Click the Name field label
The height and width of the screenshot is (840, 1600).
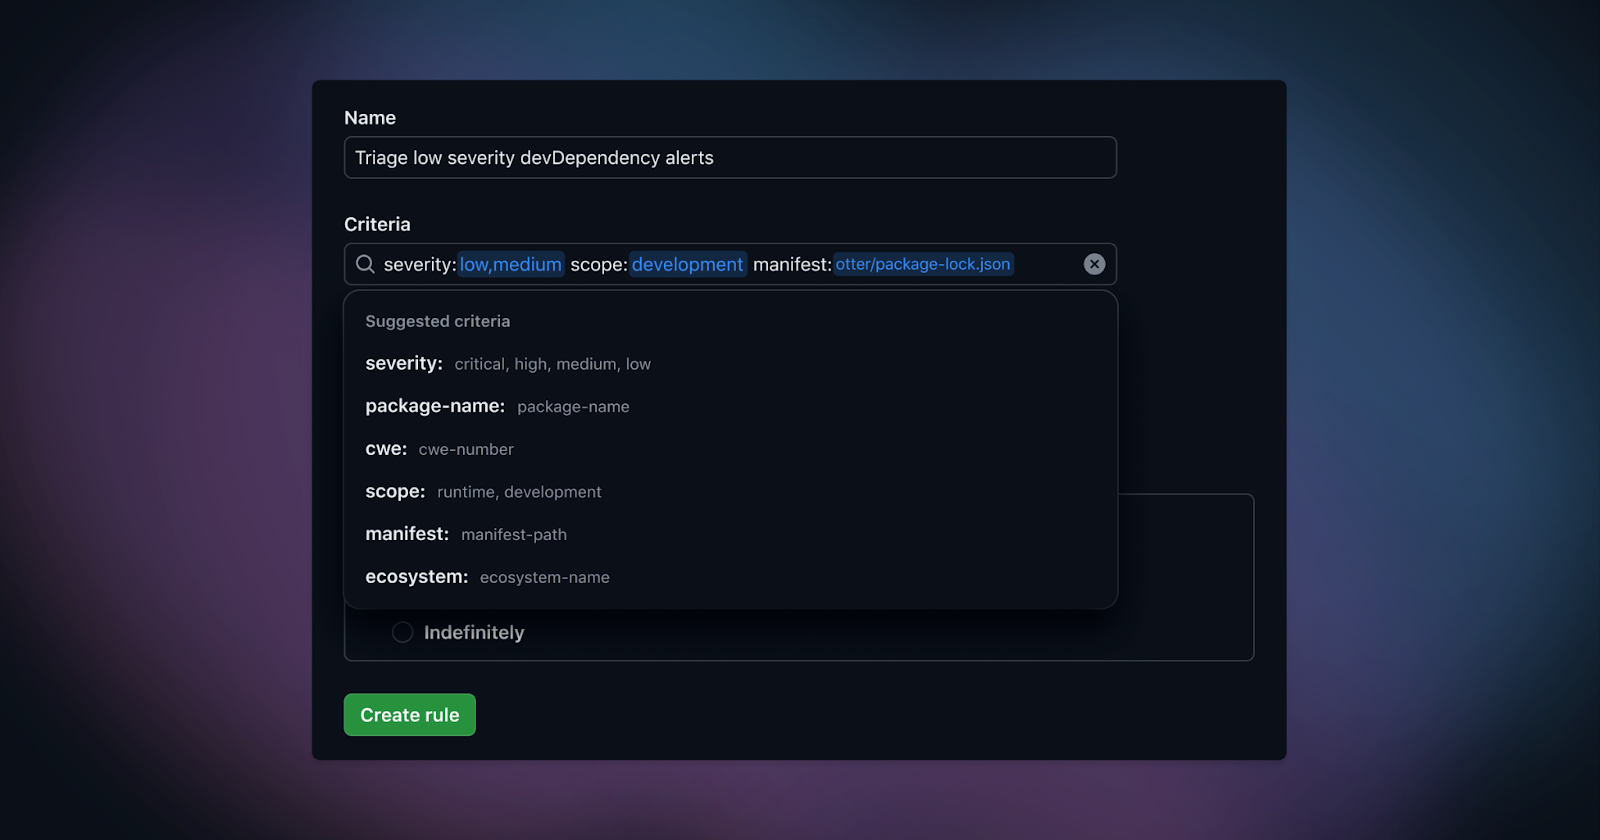point(370,118)
